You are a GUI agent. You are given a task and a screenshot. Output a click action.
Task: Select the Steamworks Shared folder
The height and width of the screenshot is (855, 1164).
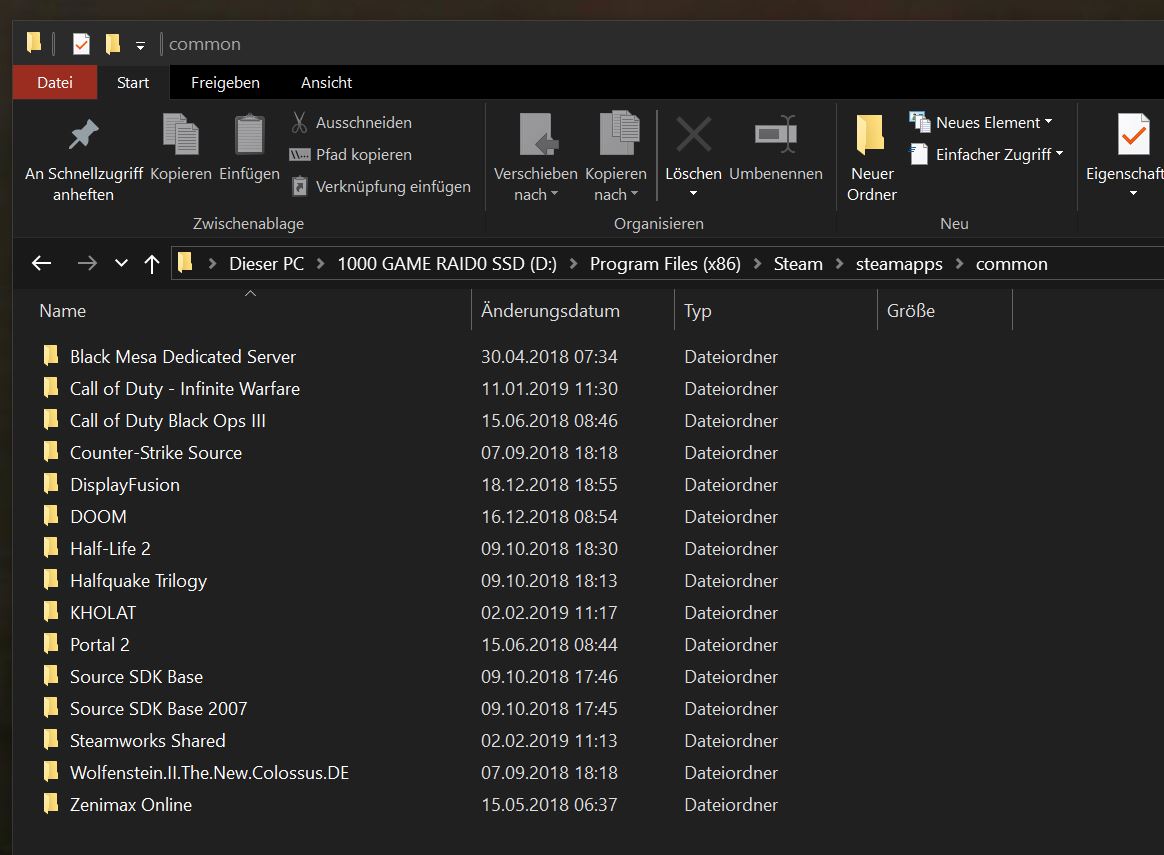[148, 741]
